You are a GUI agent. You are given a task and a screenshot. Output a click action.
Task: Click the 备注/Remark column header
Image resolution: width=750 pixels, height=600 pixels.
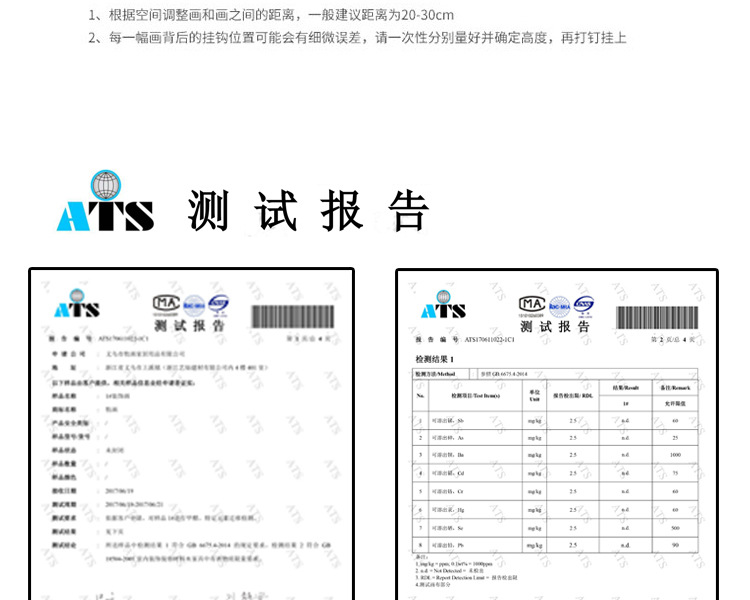(675, 388)
